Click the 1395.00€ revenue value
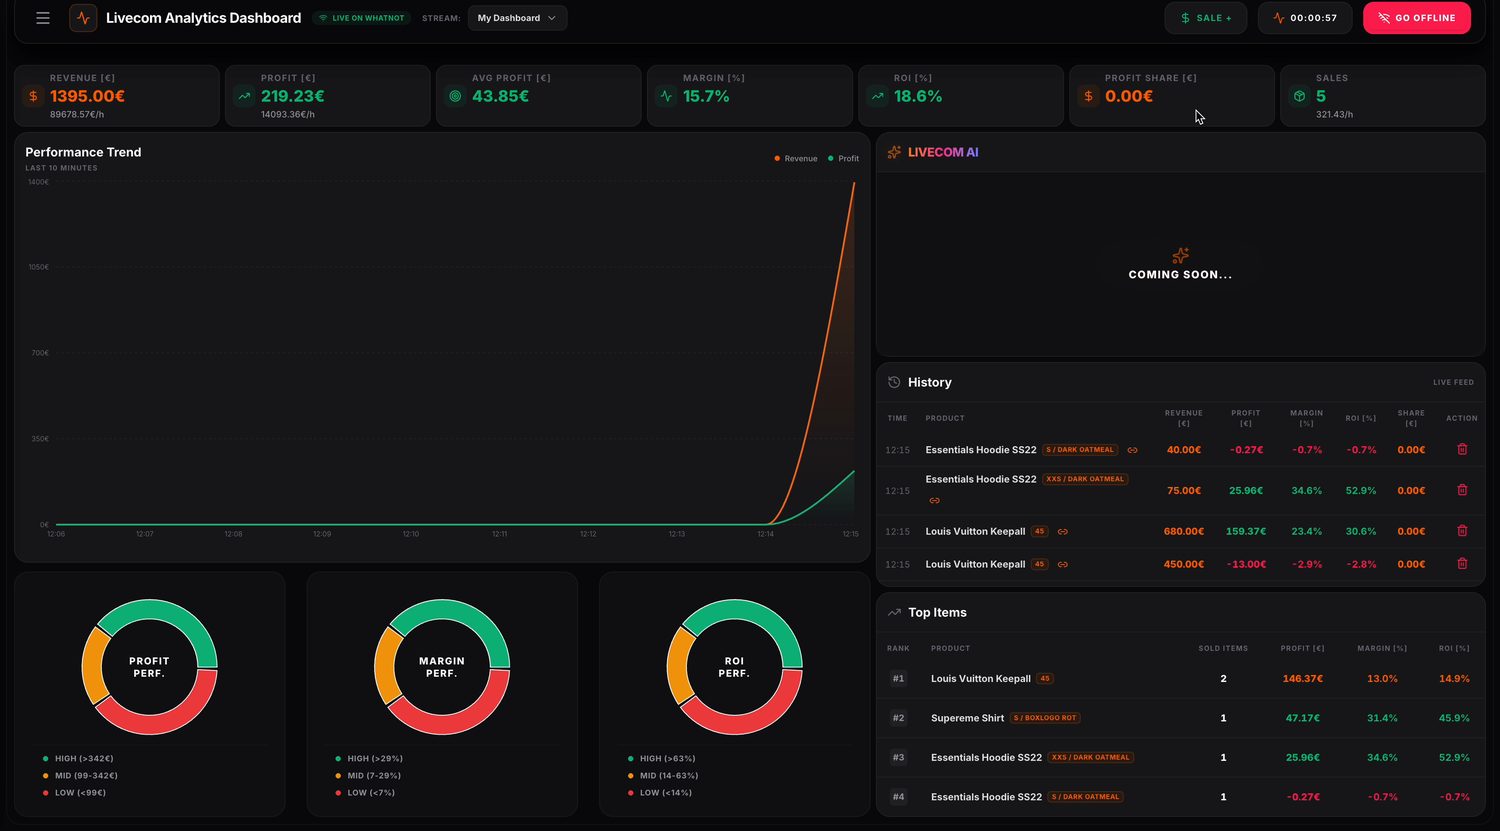 pos(87,96)
